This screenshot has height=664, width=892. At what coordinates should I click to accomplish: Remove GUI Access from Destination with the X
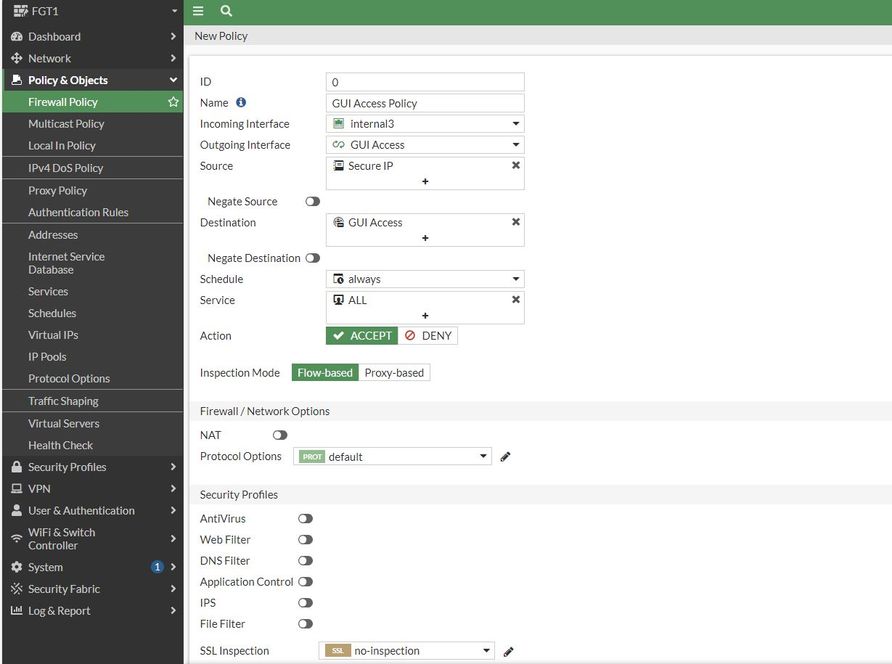(515, 222)
